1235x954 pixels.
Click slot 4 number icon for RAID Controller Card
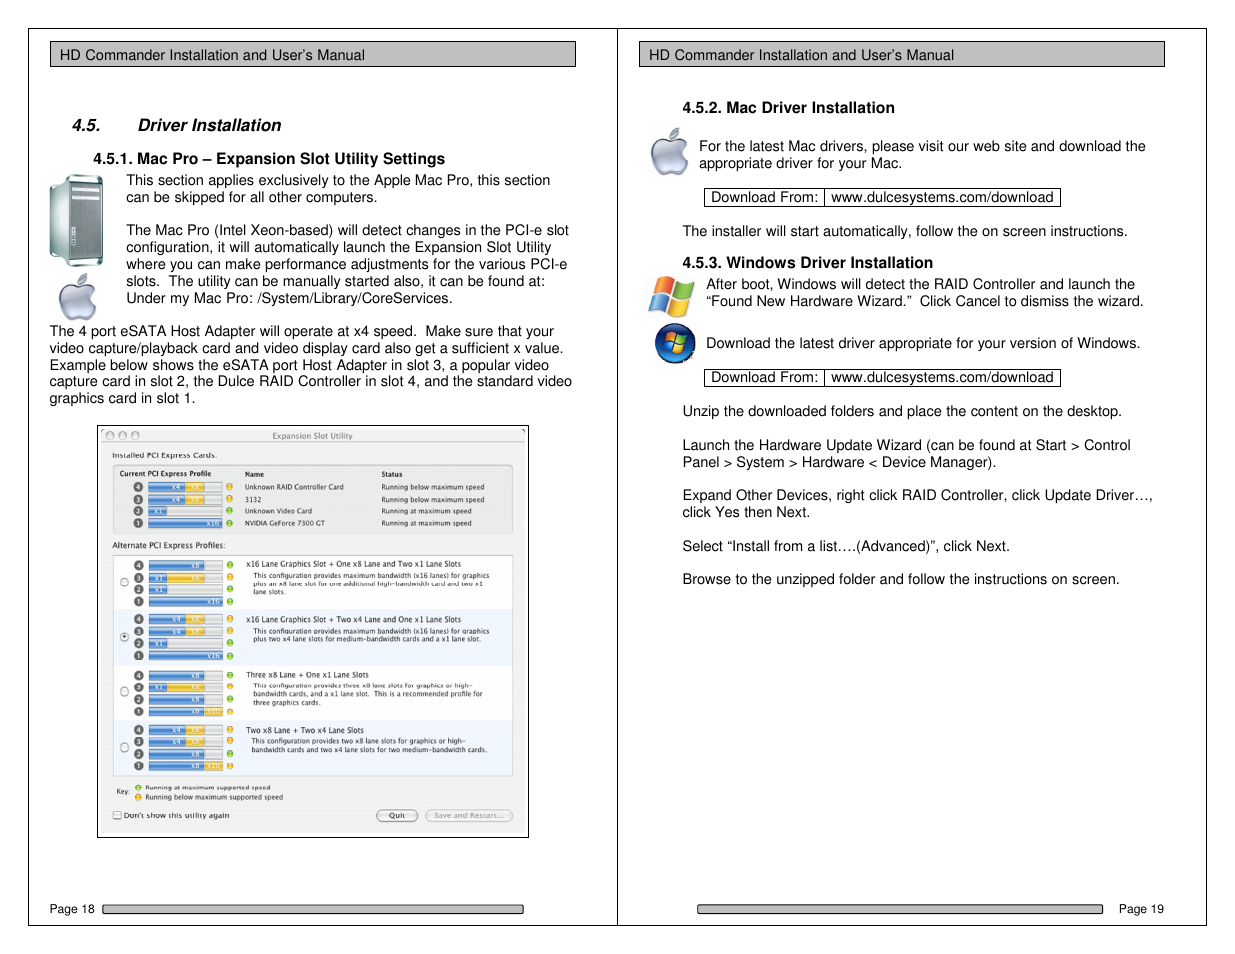click(138, 487)
